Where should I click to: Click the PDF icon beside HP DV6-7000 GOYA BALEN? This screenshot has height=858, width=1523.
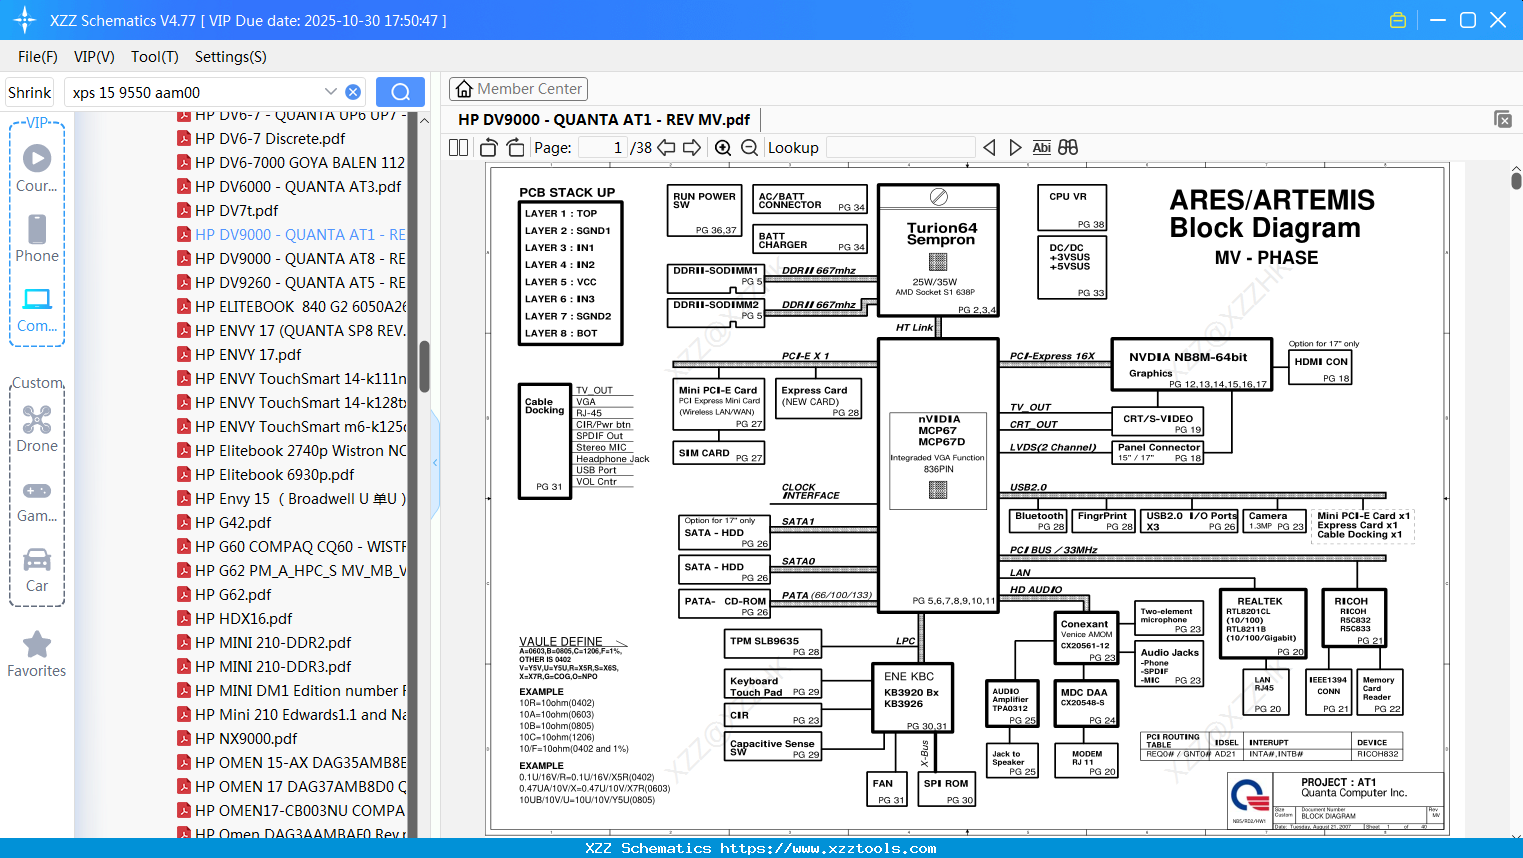tap(184, 162)
